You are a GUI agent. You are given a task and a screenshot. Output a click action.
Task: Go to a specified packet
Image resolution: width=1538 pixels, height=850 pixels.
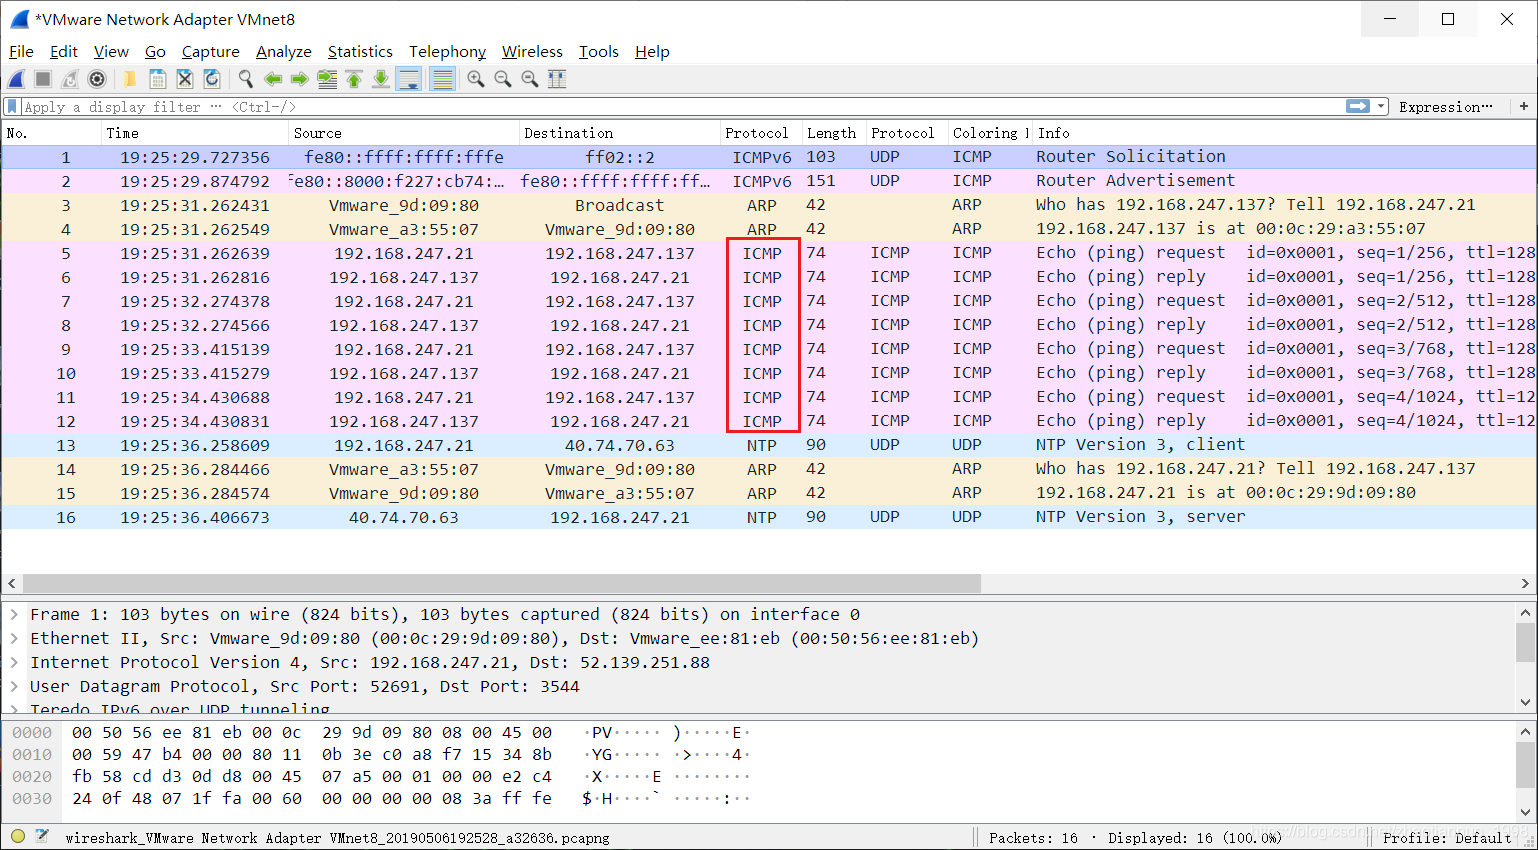326,79
